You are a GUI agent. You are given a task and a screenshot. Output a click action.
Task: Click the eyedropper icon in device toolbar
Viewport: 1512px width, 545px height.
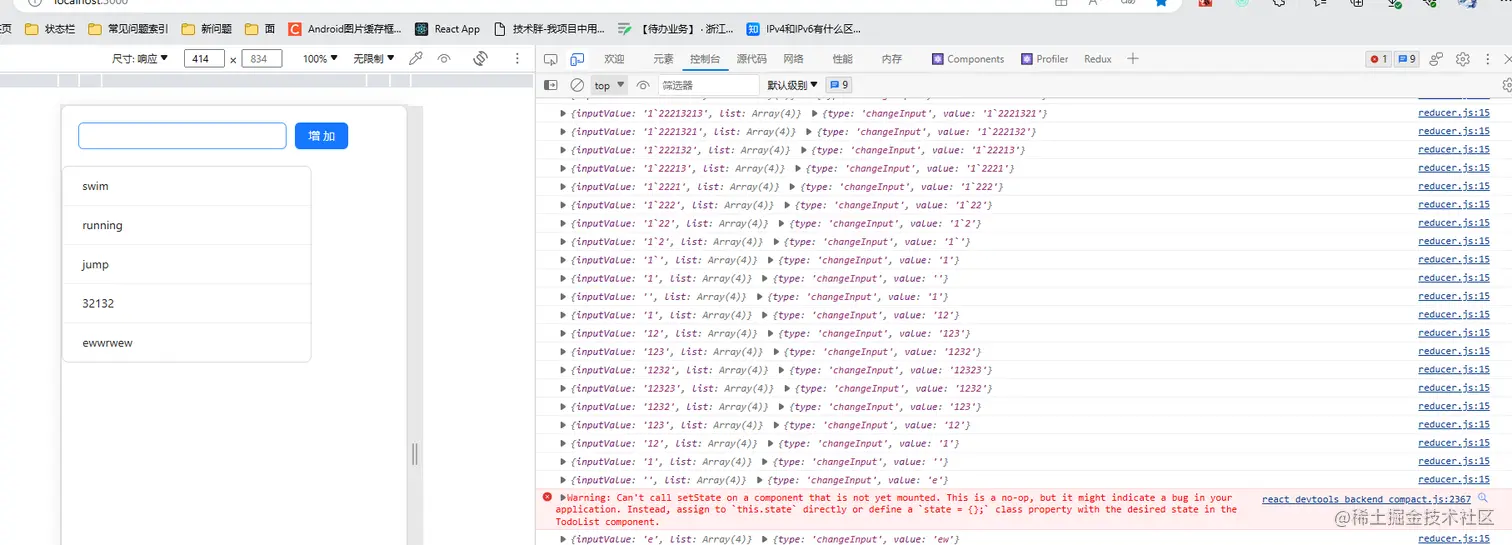tap(416, 59)
